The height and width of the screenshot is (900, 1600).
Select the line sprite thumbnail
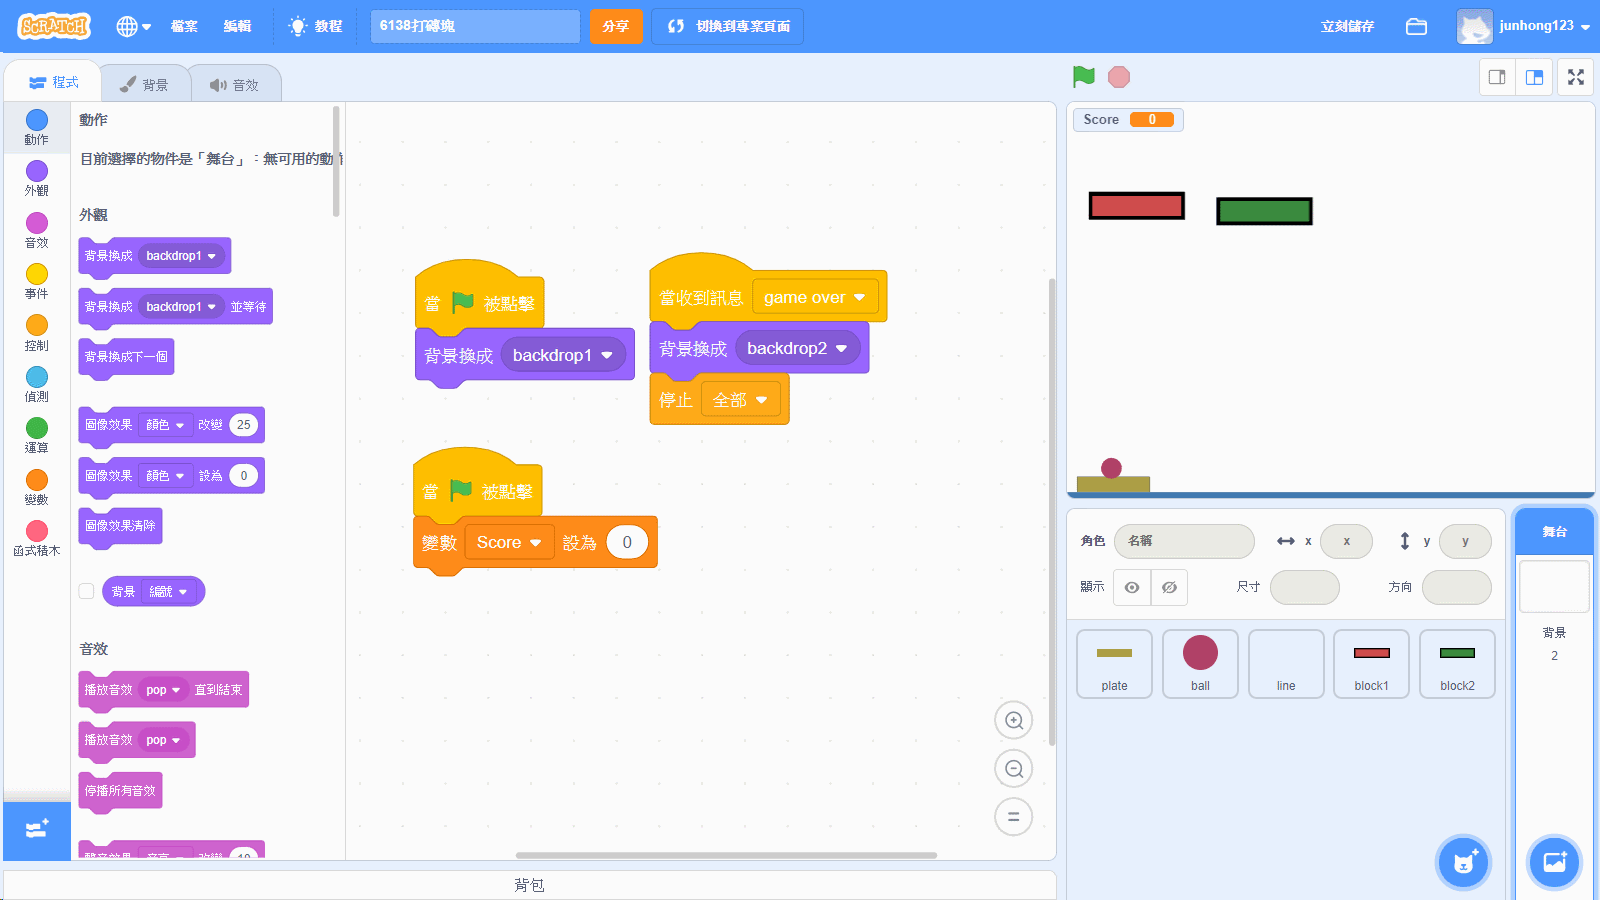click(1286, 664)
